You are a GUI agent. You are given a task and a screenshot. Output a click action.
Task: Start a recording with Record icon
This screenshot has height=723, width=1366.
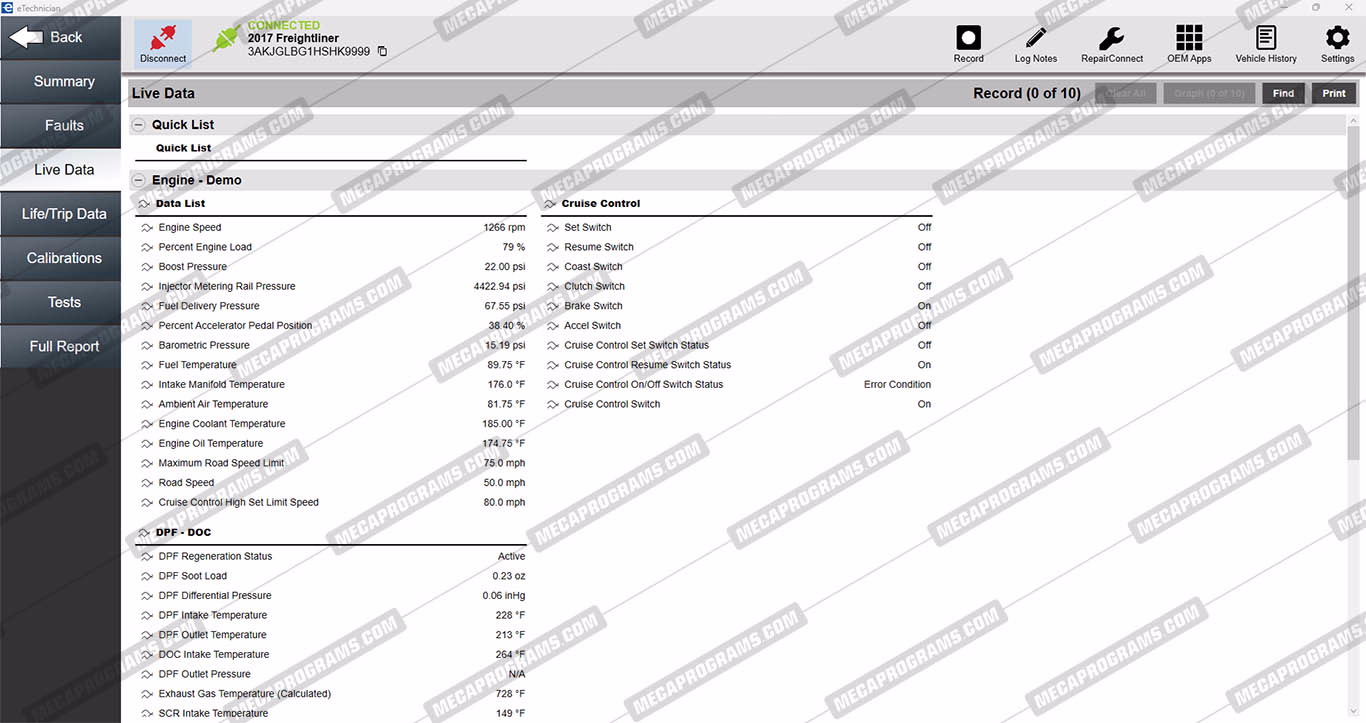[968, 38]
